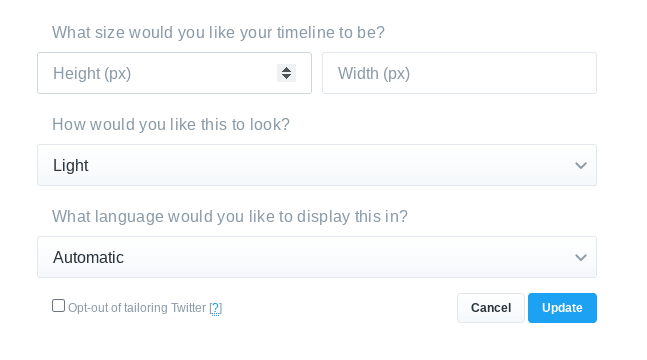
Task: Enable the Opt-out of tailoring Twitter checkbox
Action: [x=59, y=306]
